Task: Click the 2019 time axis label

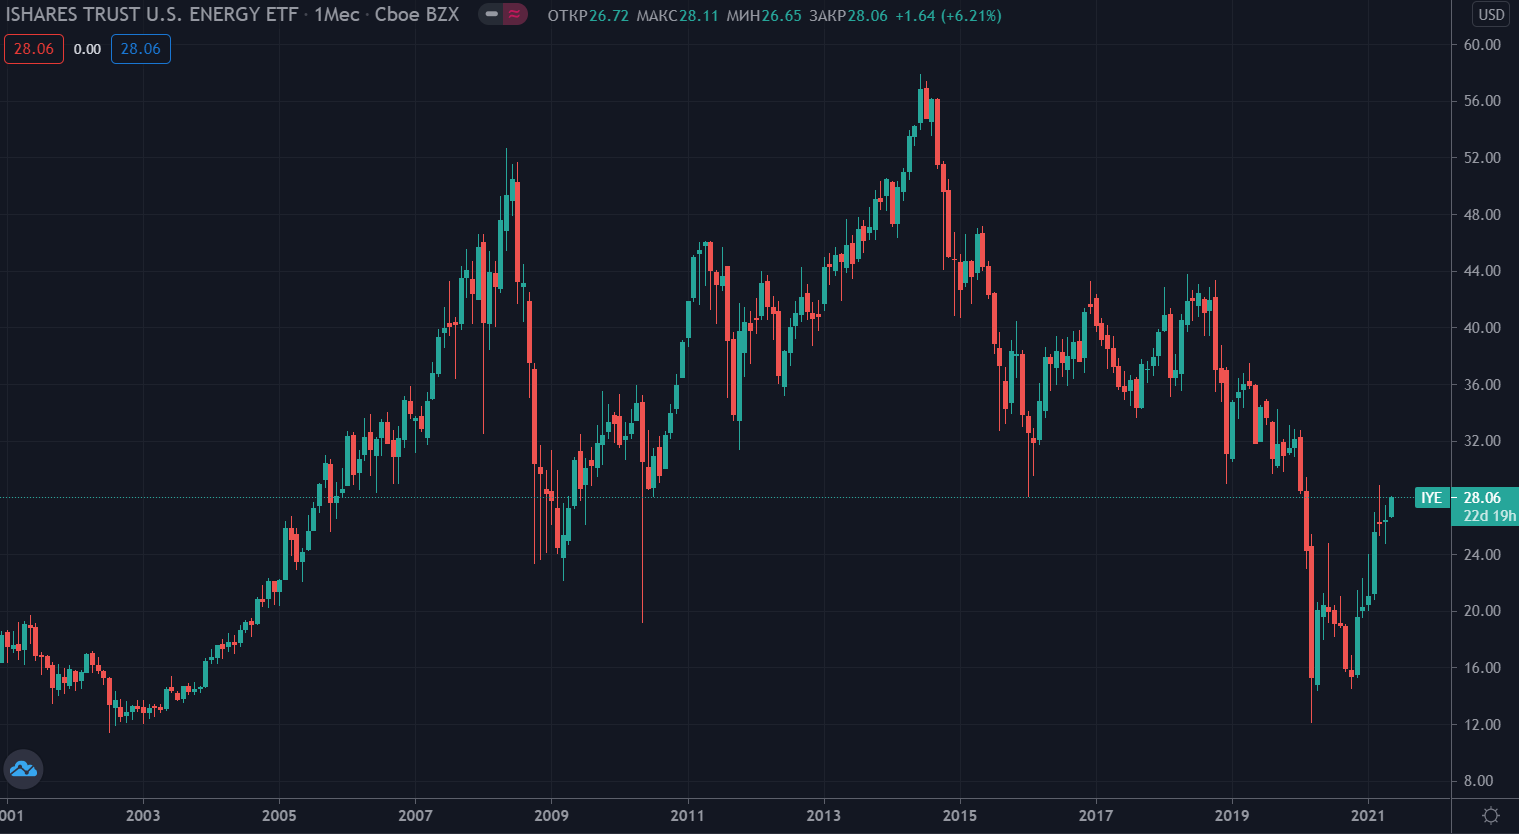Action: tap(1232, 816)
